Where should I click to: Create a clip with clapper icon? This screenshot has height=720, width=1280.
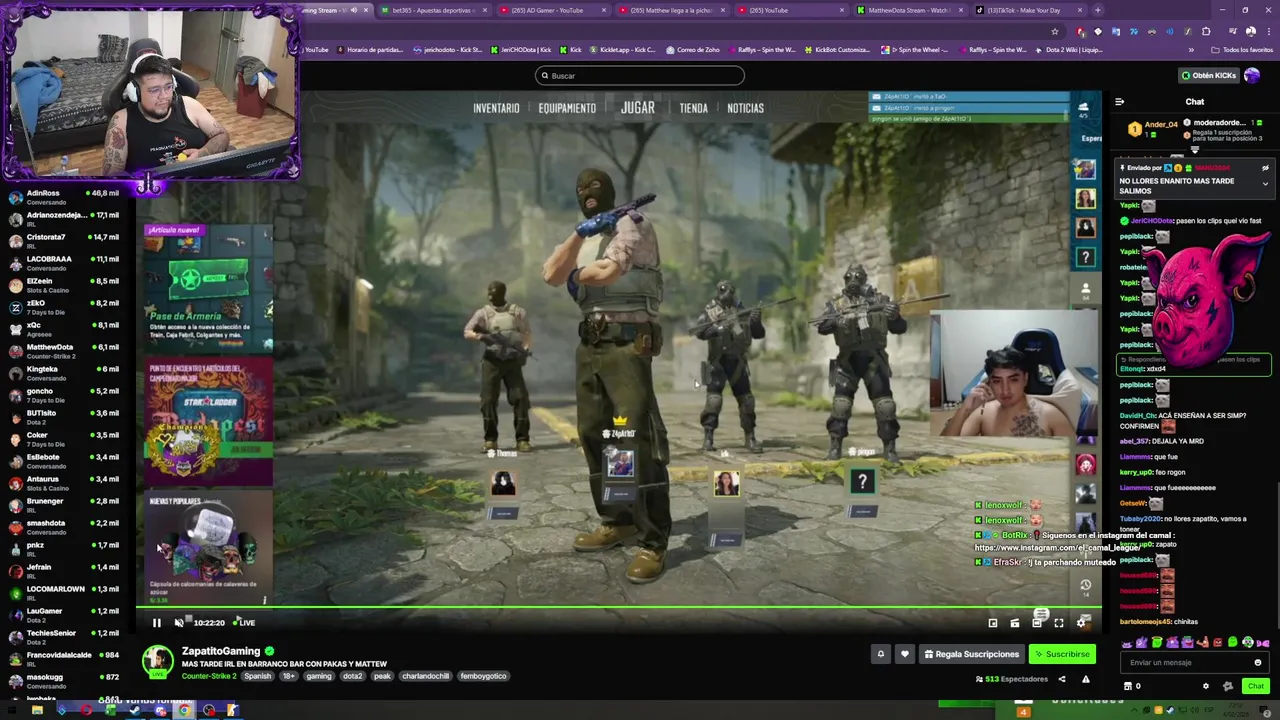tap(1015, 623)
